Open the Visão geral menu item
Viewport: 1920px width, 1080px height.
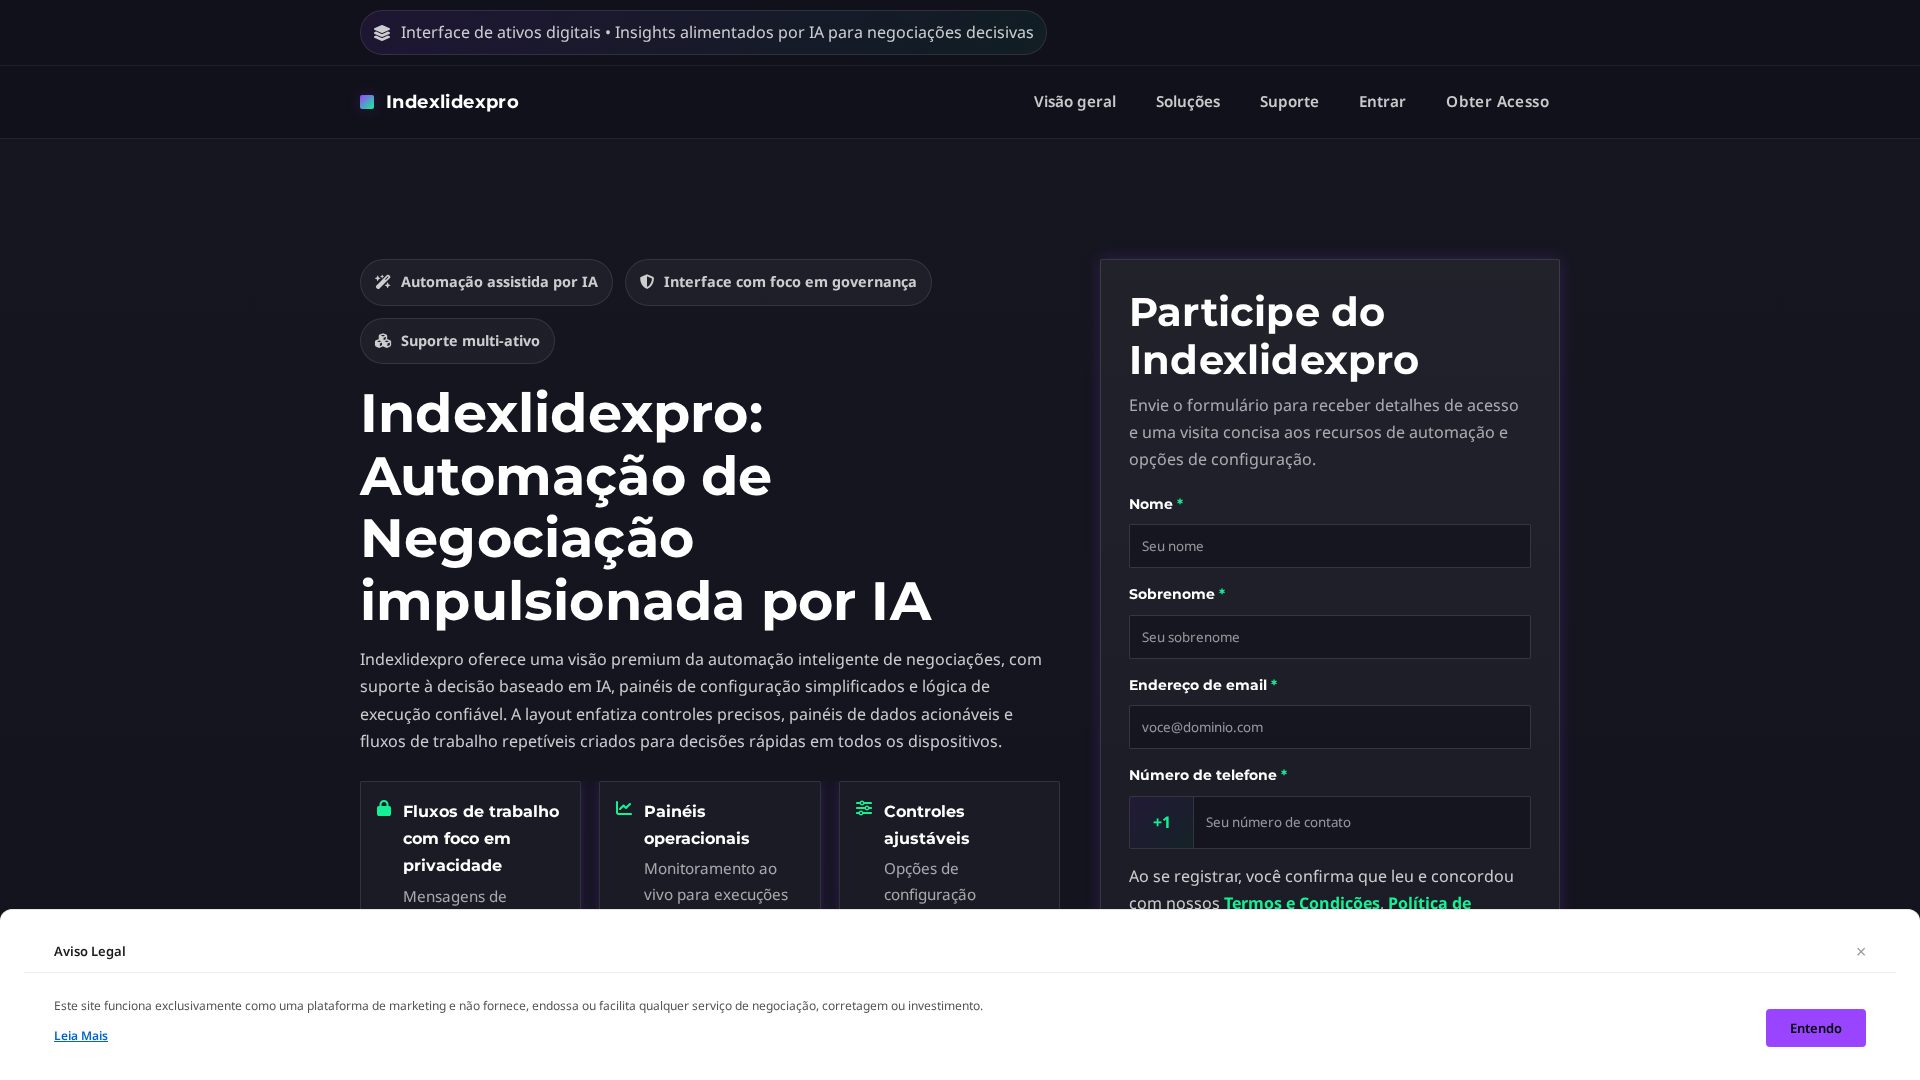click(x=1074, y=101)
